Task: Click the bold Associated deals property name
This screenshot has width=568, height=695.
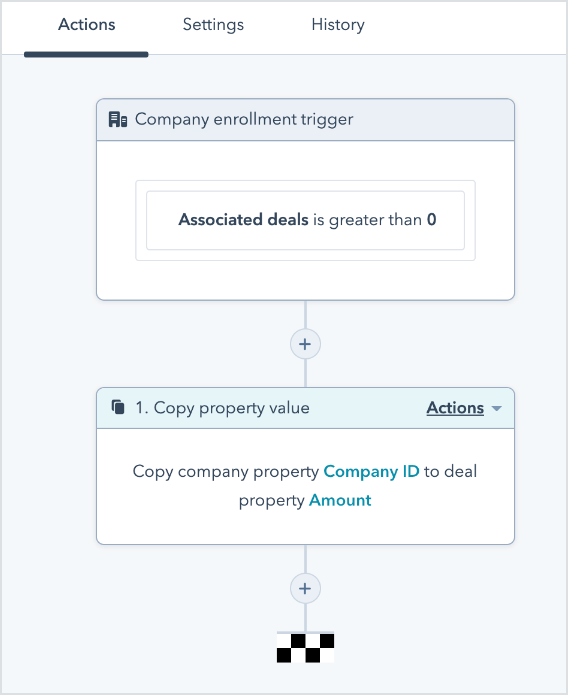Action: point(243,220)
